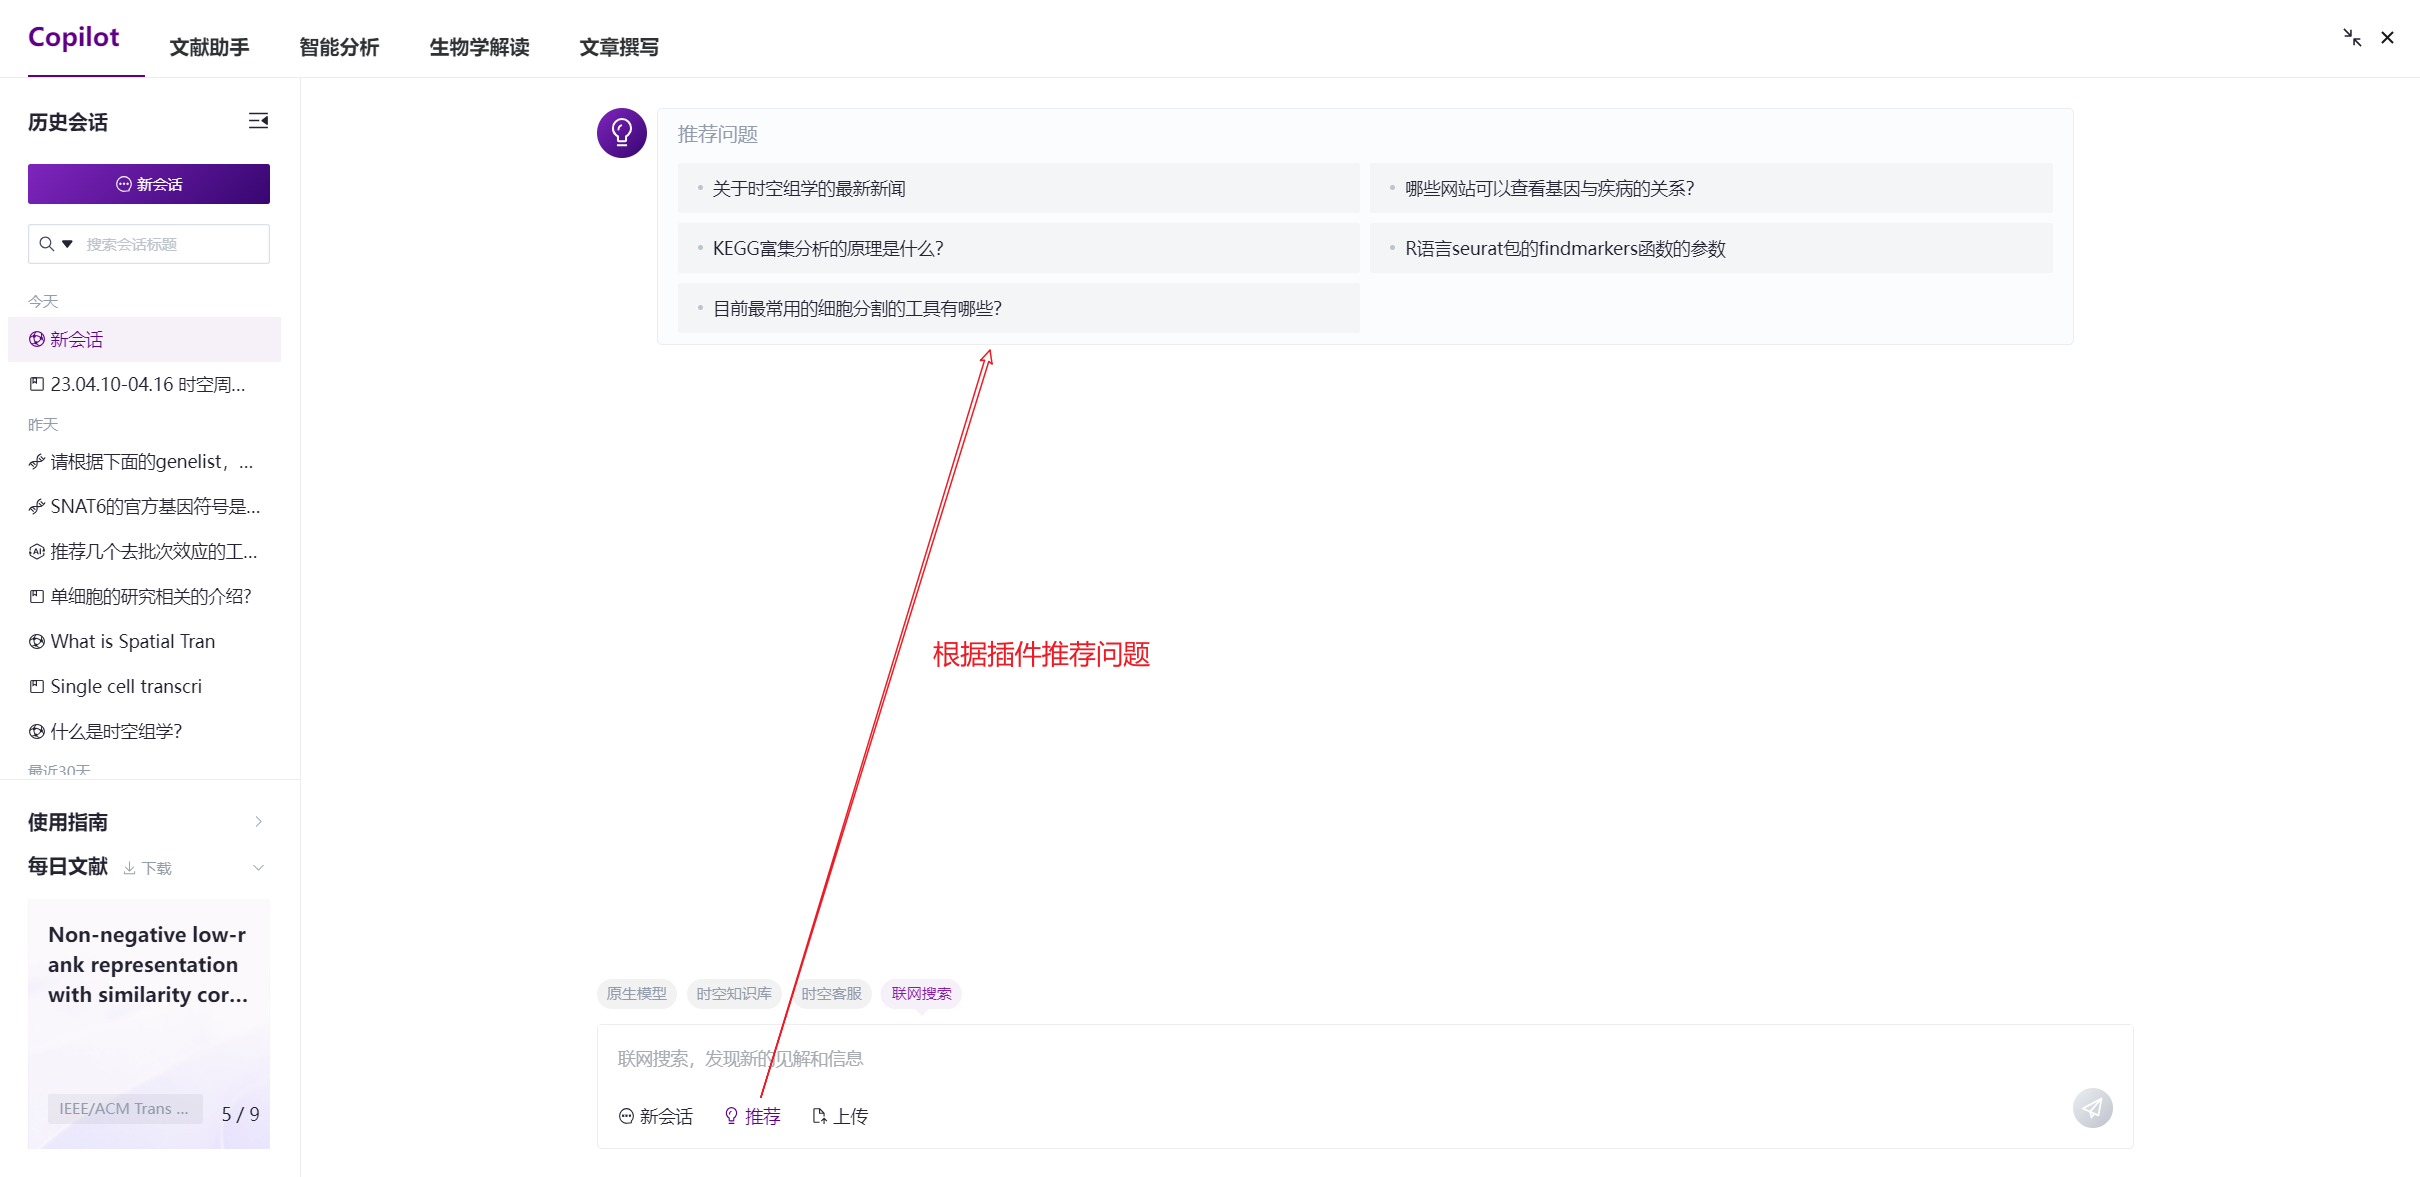The height and width of the screenshot is (1177, 2420).
Task: Collapse the 每日文献 section chevron
Action: 258,867
